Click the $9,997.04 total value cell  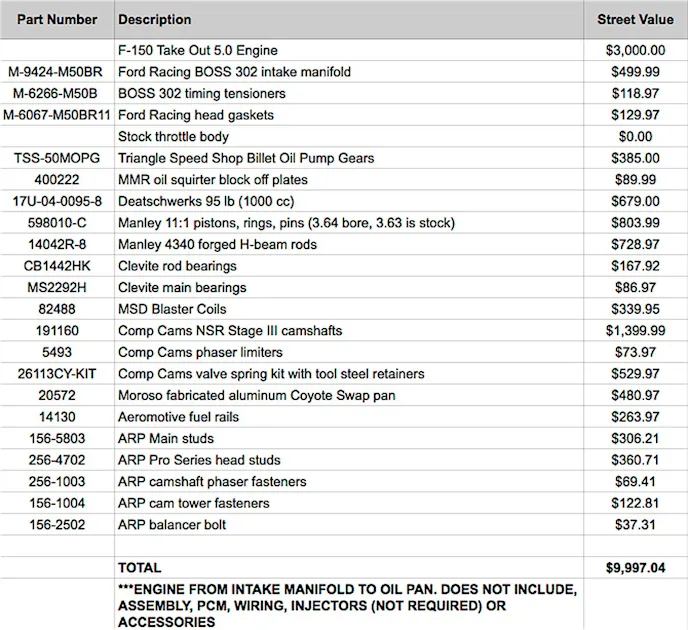coord(635,567)
